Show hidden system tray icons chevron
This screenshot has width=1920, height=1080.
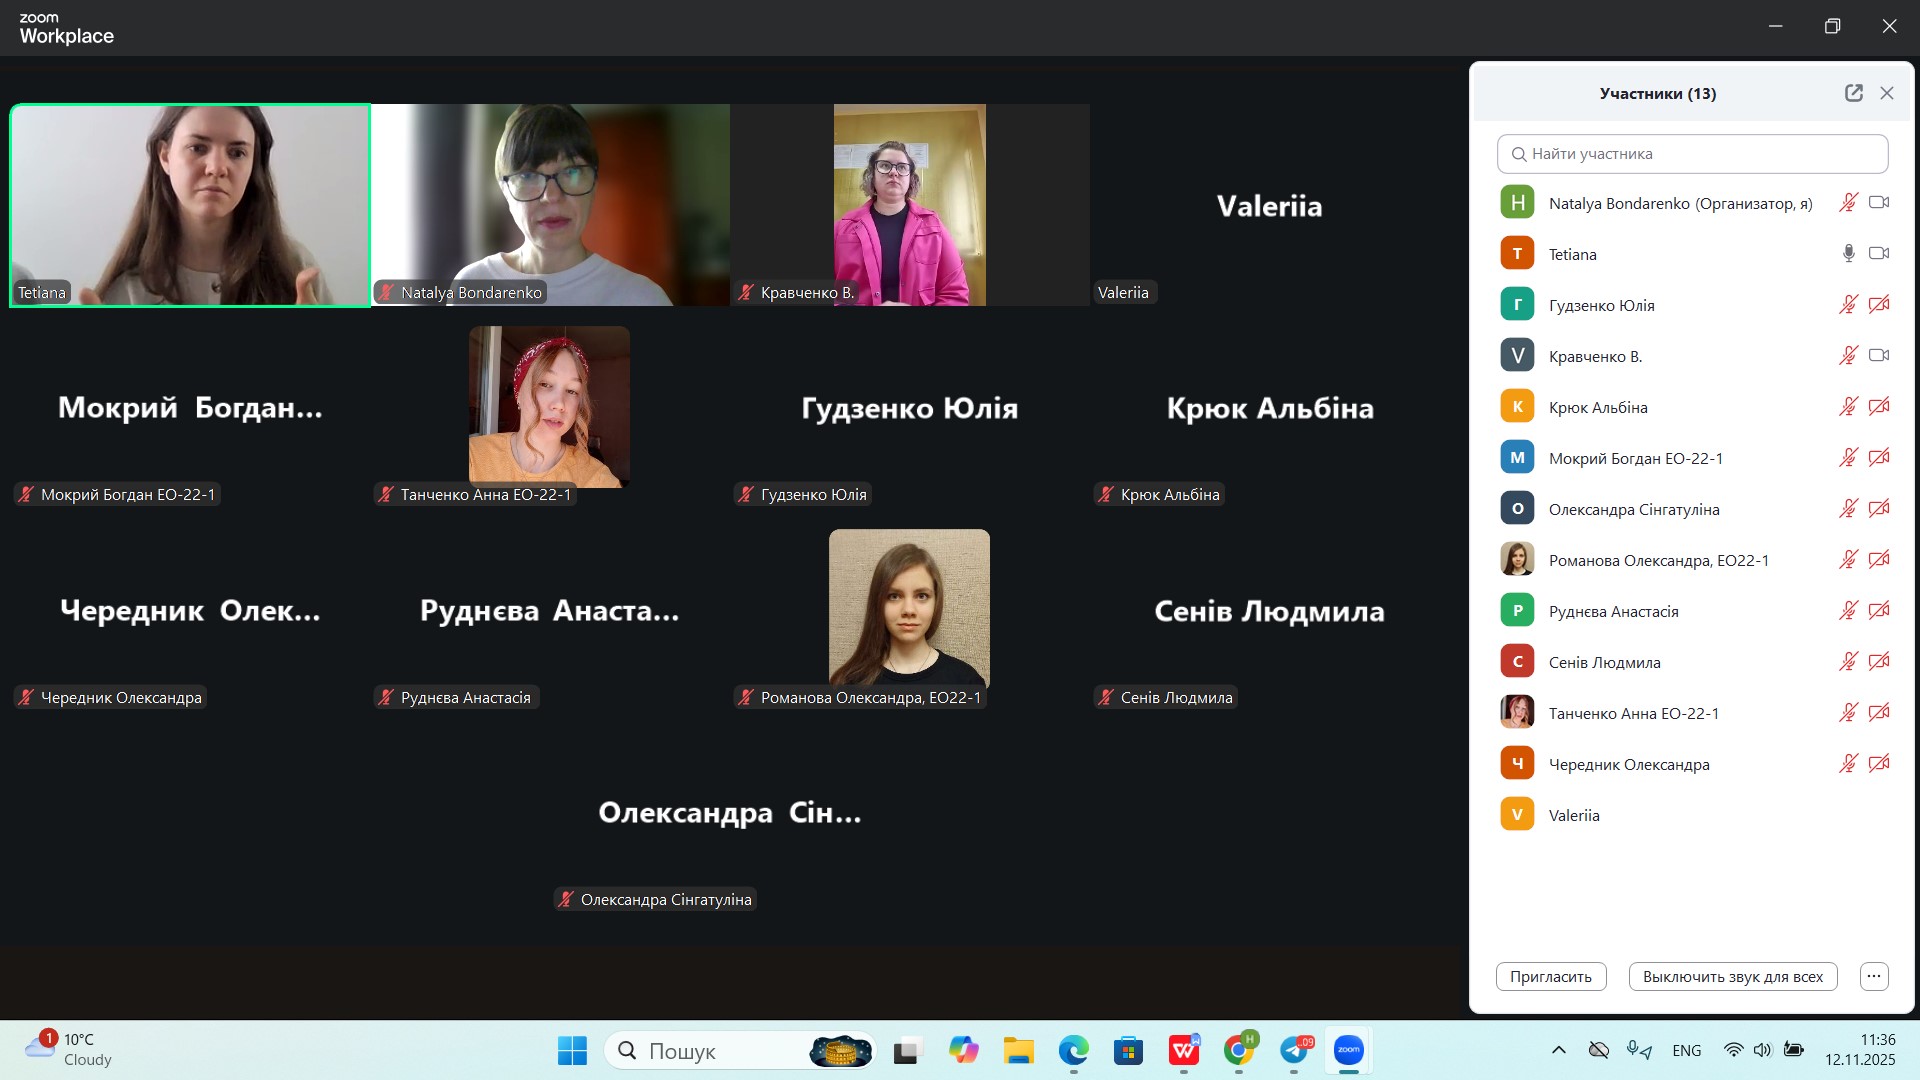(x=1558, y=1050)
